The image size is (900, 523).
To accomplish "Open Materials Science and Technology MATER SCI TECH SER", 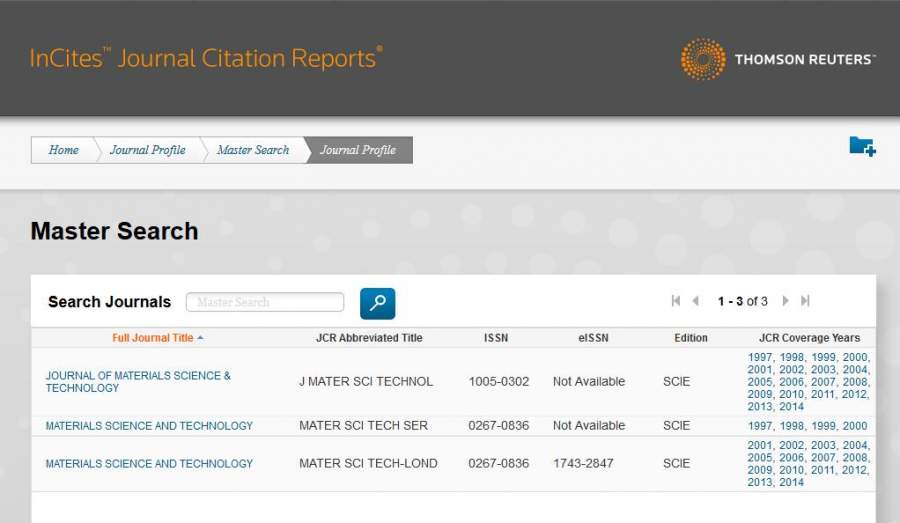I will tap(149, 426).
